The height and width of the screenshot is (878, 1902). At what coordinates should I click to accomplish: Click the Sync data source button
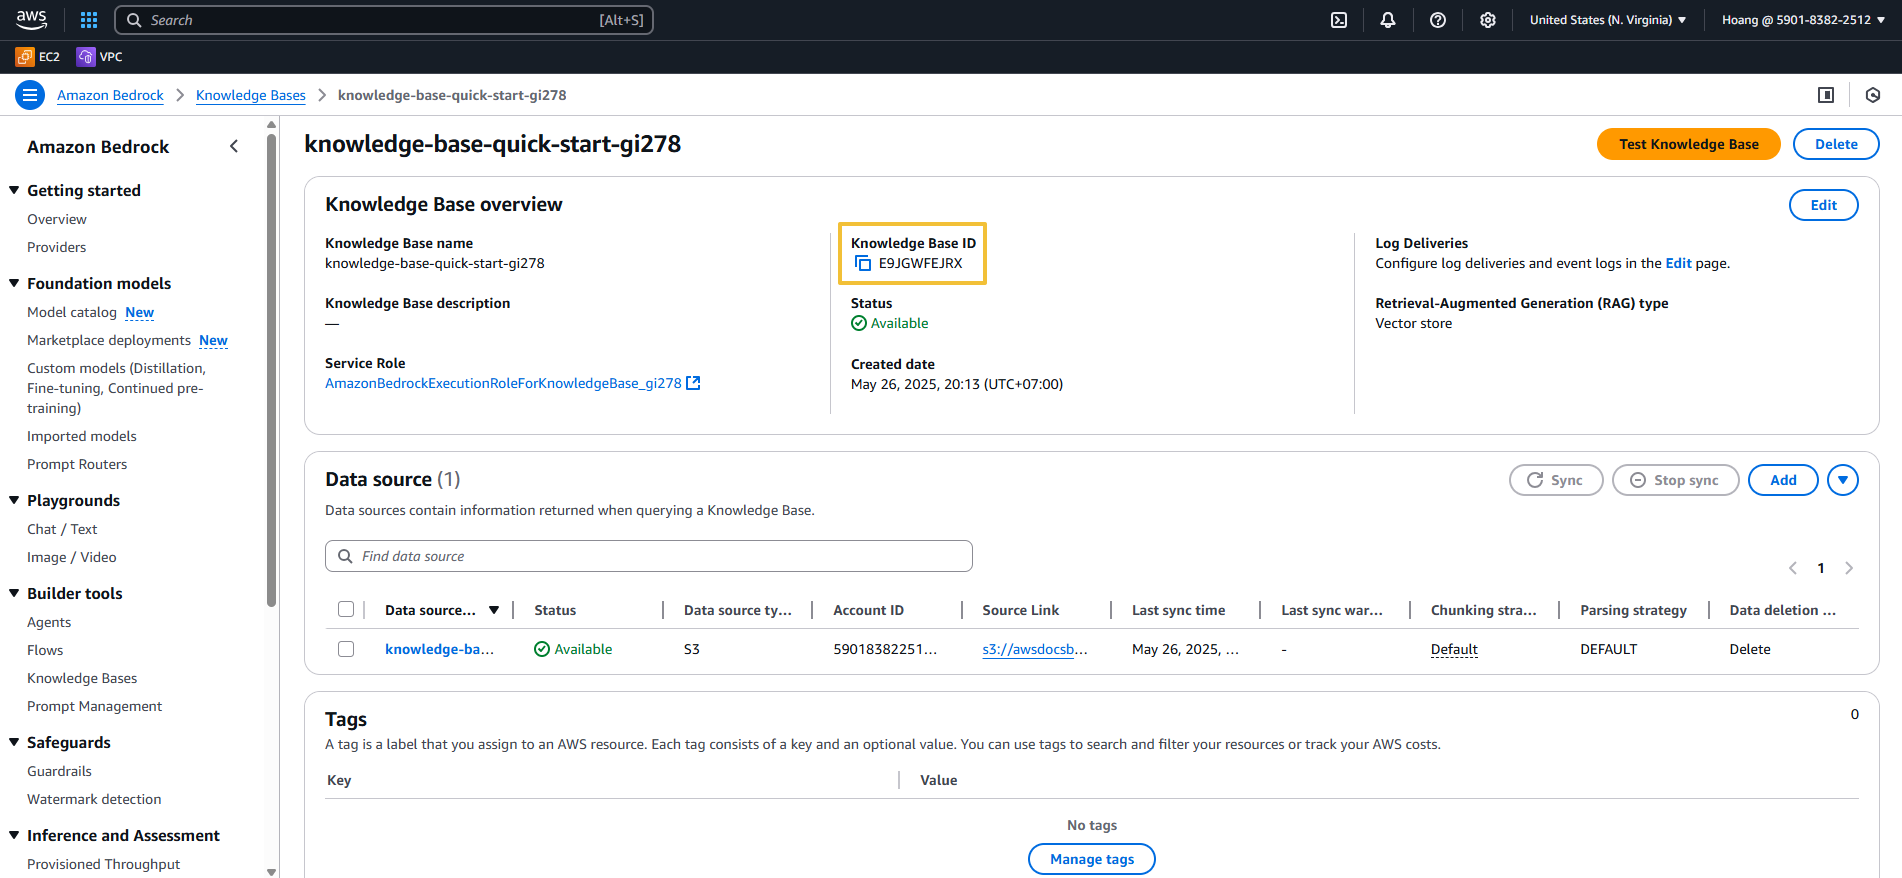coord(1556,480)
